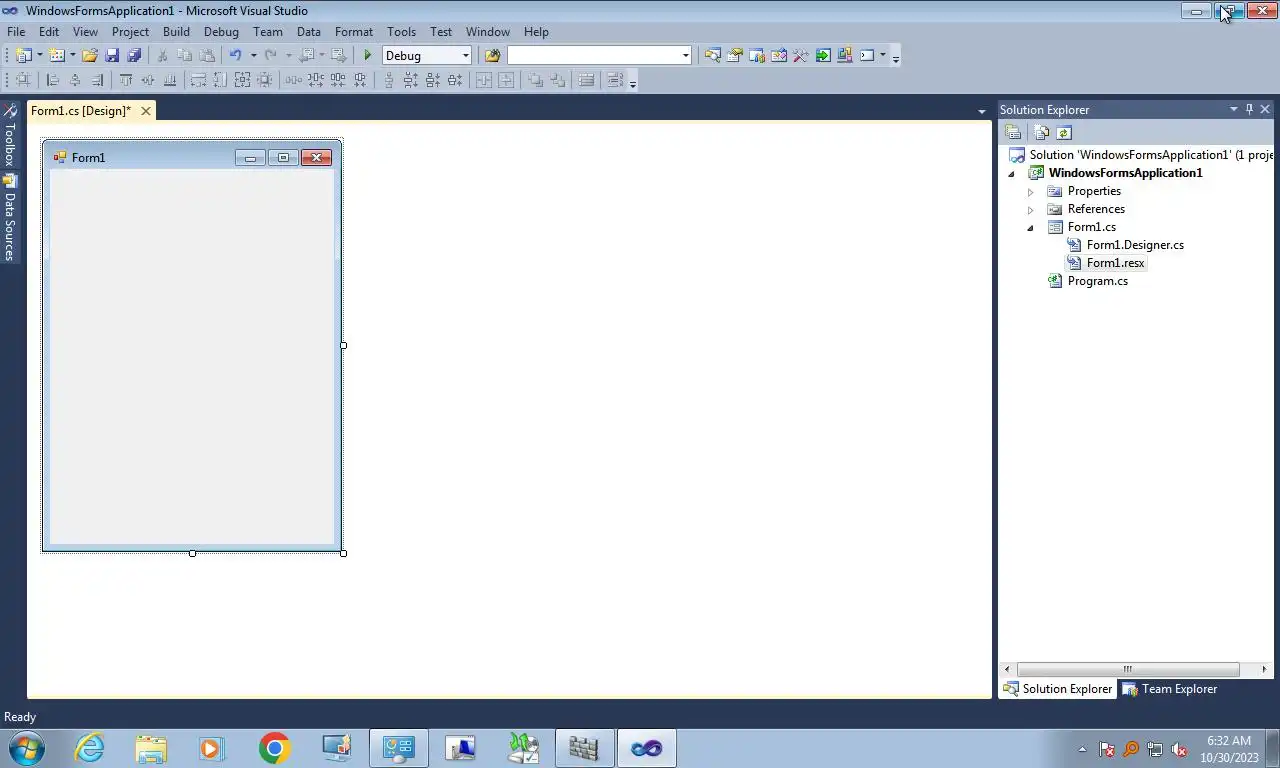Close the Solution Explorer panel
The width and height of the screenshot is (1280, 768).
[1265, 109]
